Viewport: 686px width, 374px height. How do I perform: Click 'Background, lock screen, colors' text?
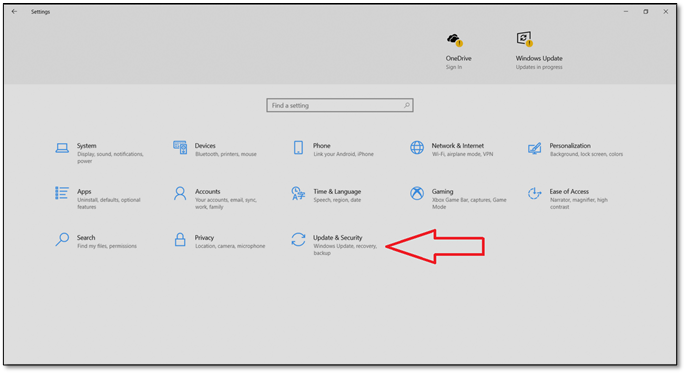tap(586, 154)
